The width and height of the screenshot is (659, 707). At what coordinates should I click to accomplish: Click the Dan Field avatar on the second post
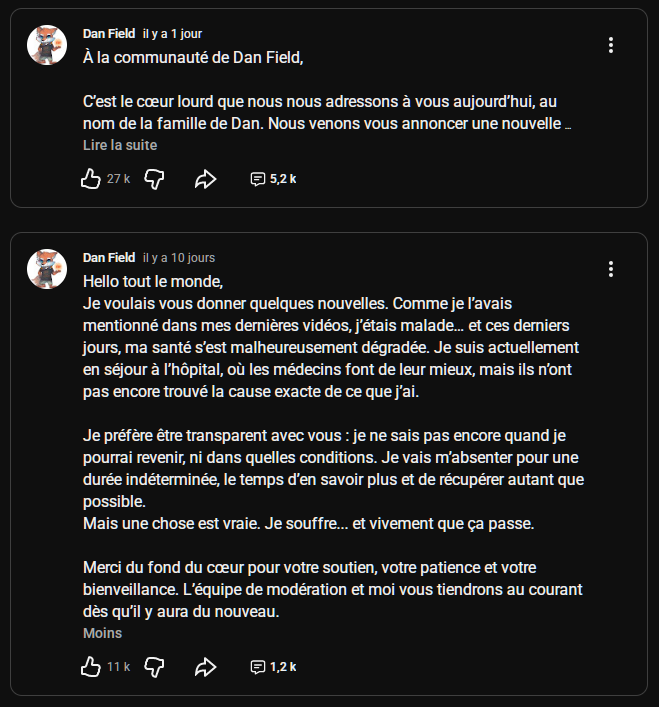(x=46, y=269)
